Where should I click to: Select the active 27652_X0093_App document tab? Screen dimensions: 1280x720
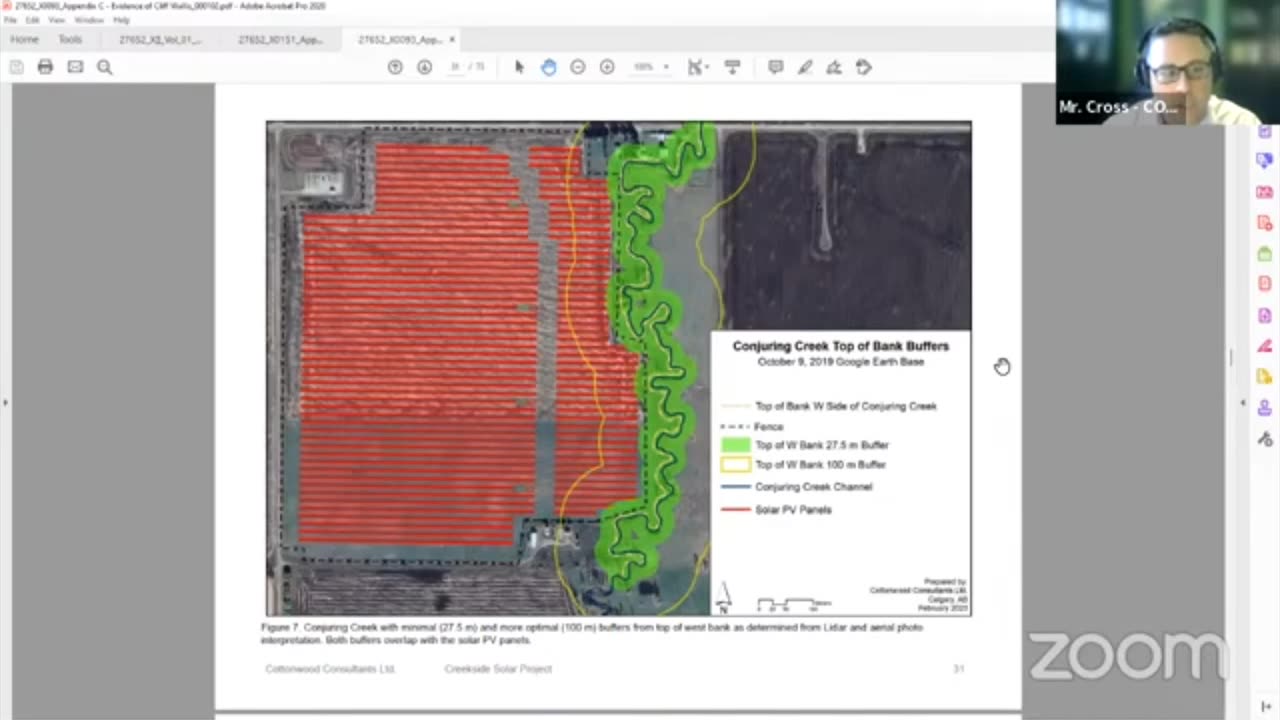point(400,40)
